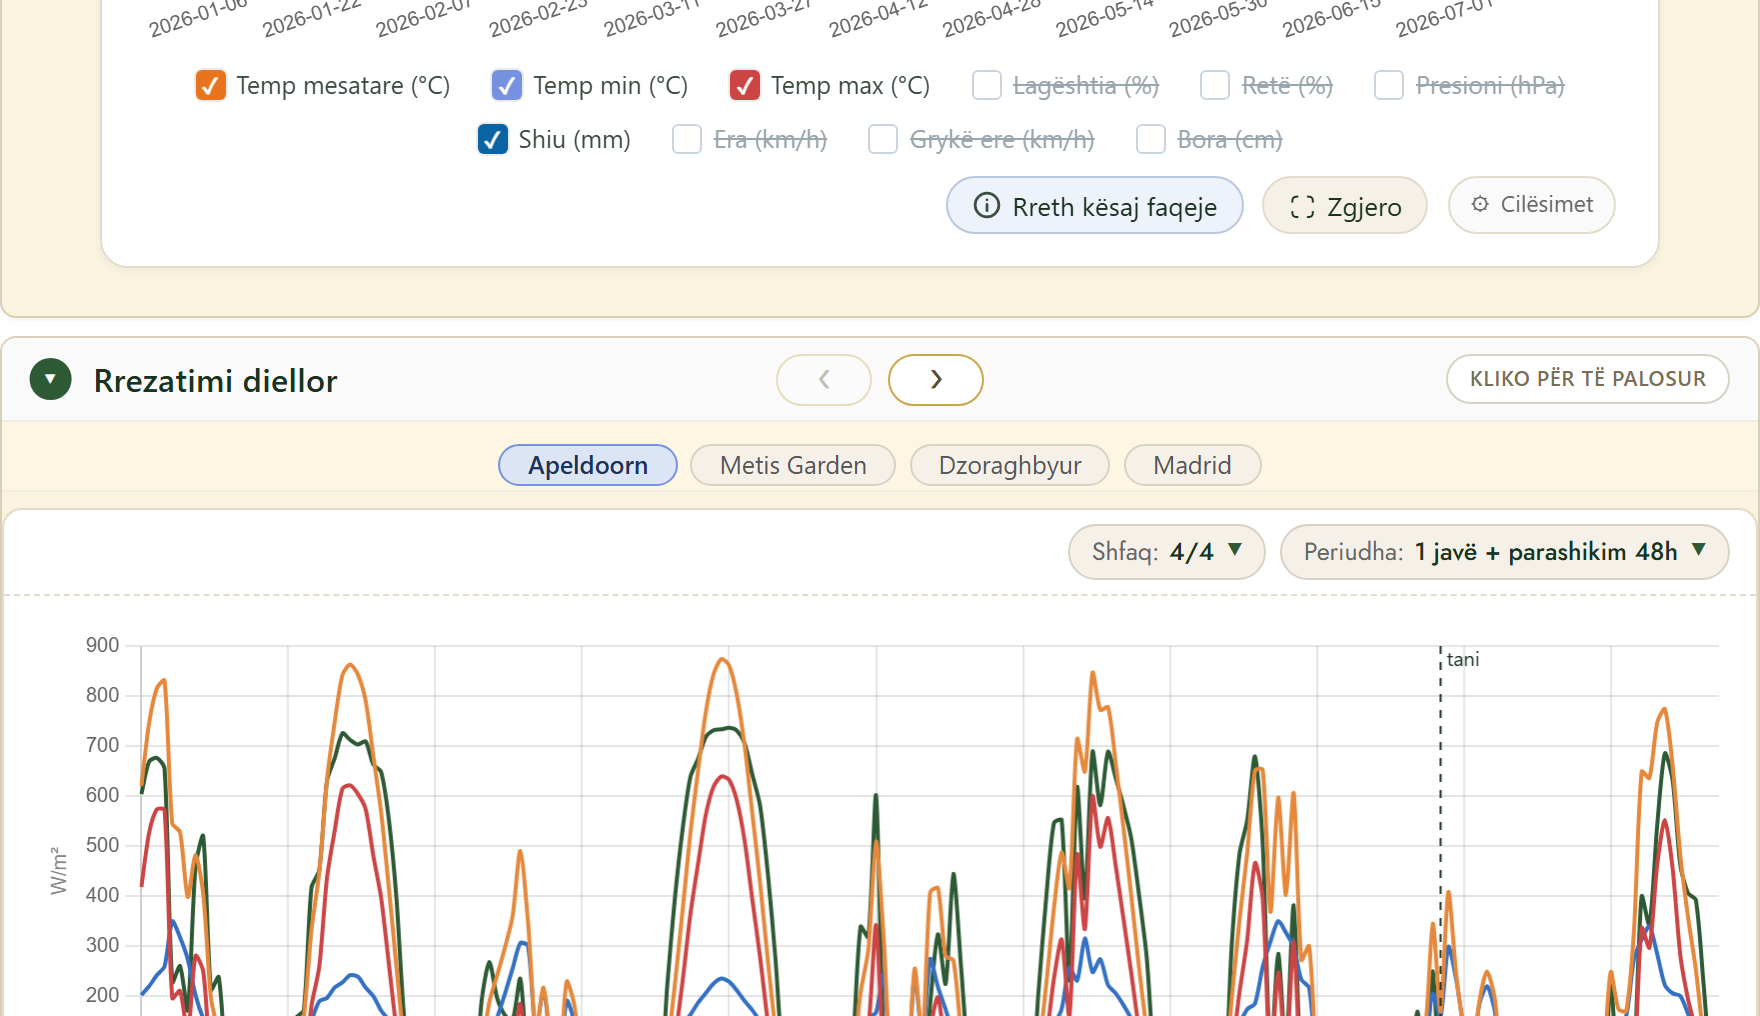Enable Bora (cm) checkbox
The width and height of the screenshot is (1760, 1016).
click(1151, 139)
